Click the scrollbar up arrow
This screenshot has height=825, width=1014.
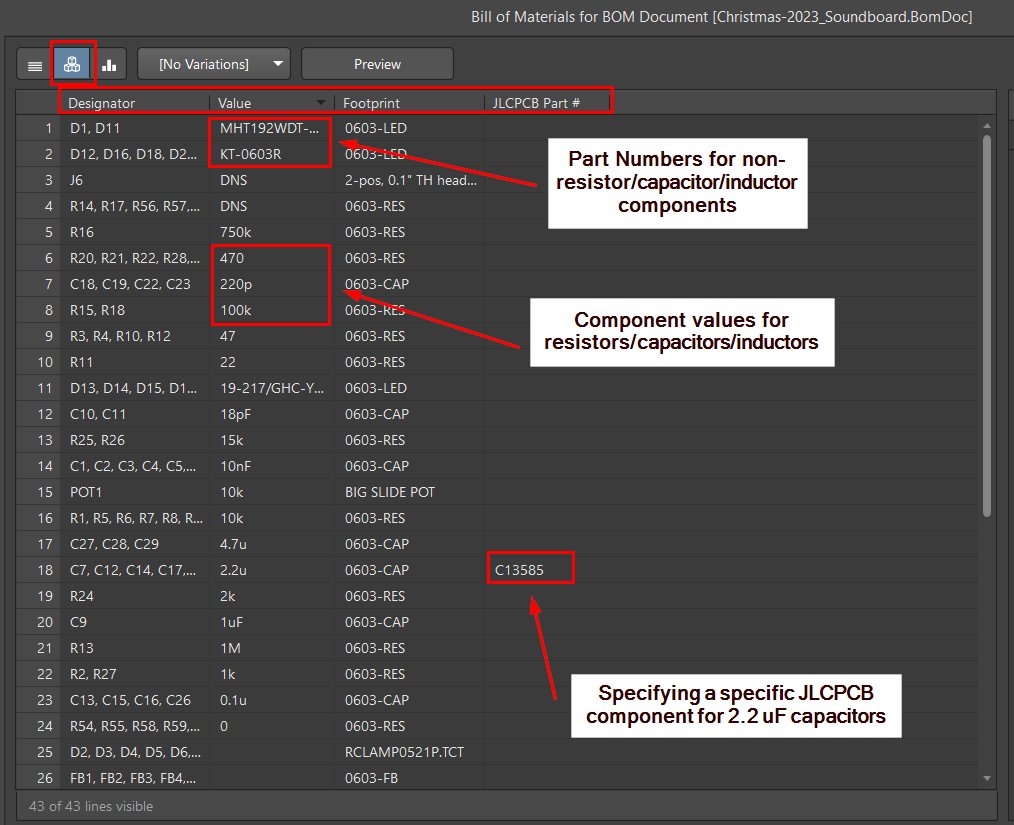[x=987, y=125]
